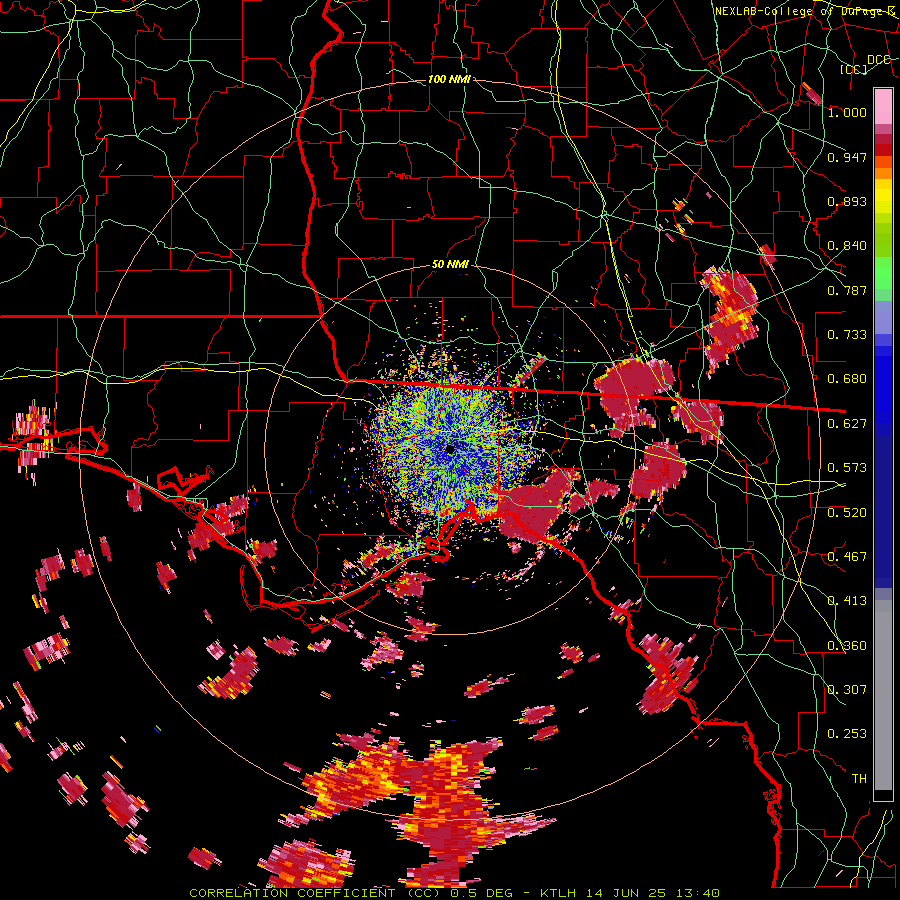Viewport: 900px width, 900px height.
Task: Click the 0.5 DEG elevation text in the caption
Action: tap(483, 893)
